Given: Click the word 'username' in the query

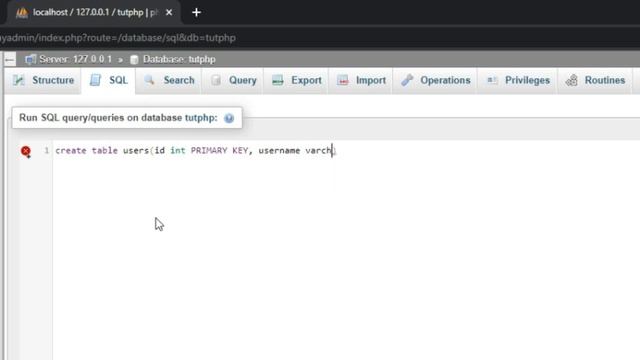Looking at the screenshot, I should (279, 151).
